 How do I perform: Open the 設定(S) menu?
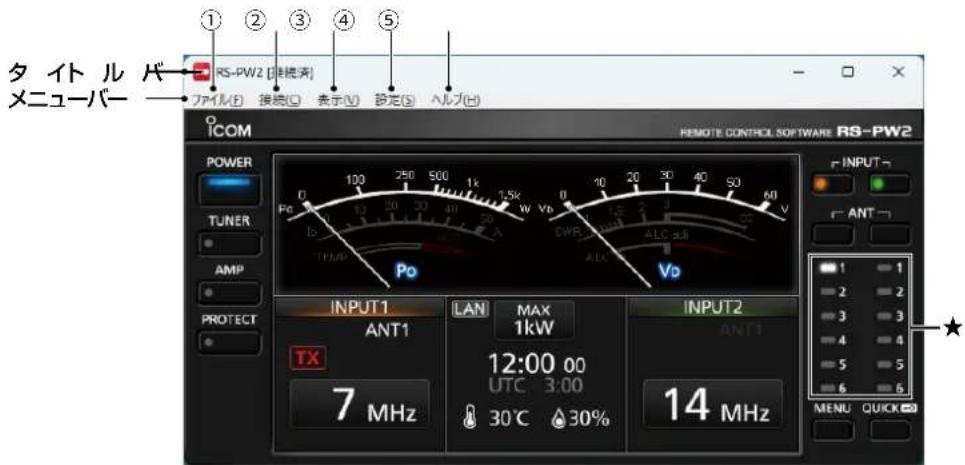[x=394, y=101]
